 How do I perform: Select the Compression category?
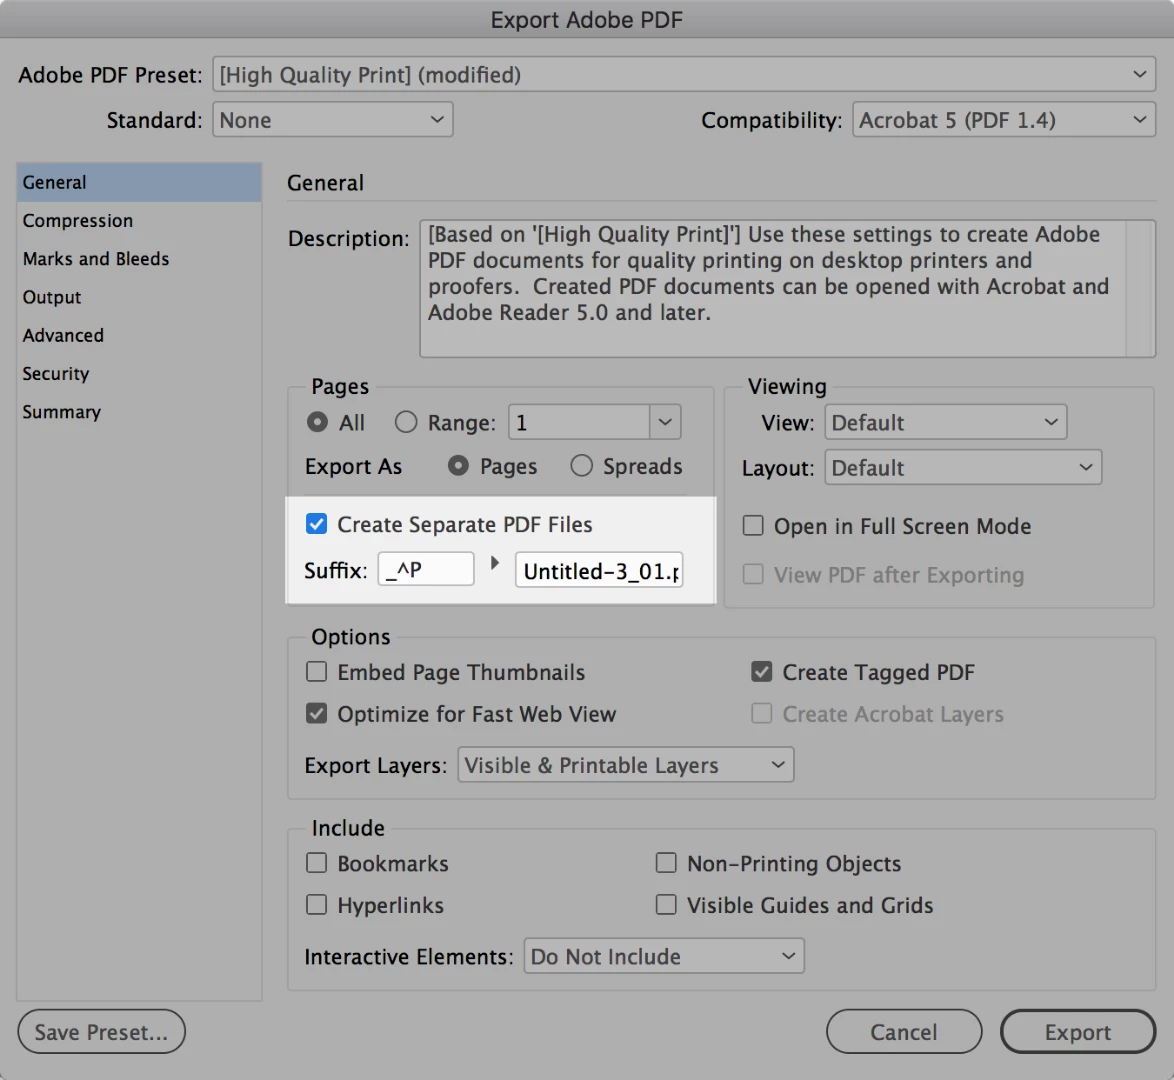[139, 220]
